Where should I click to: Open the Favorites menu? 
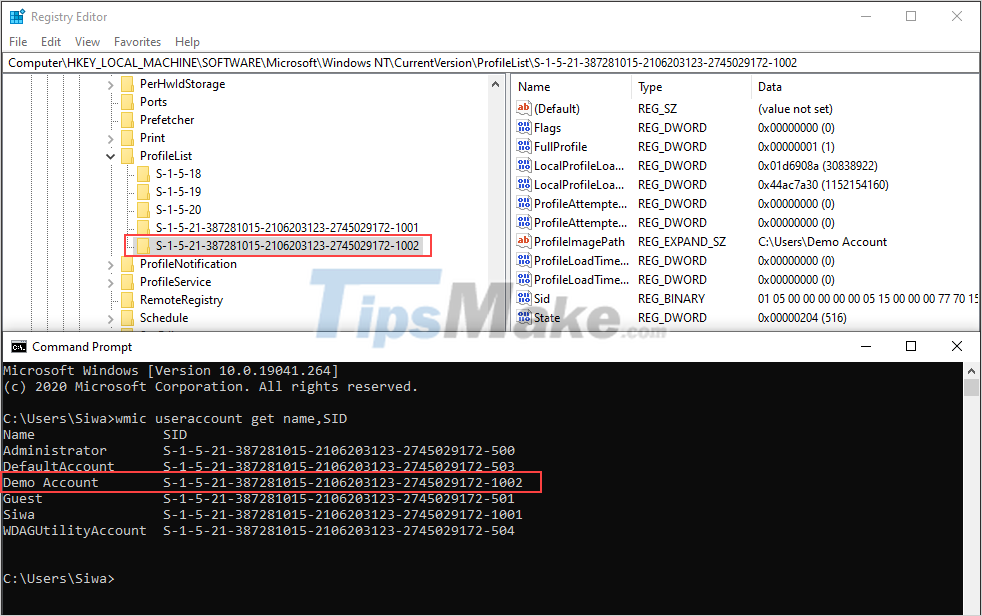tap(137, 41)
